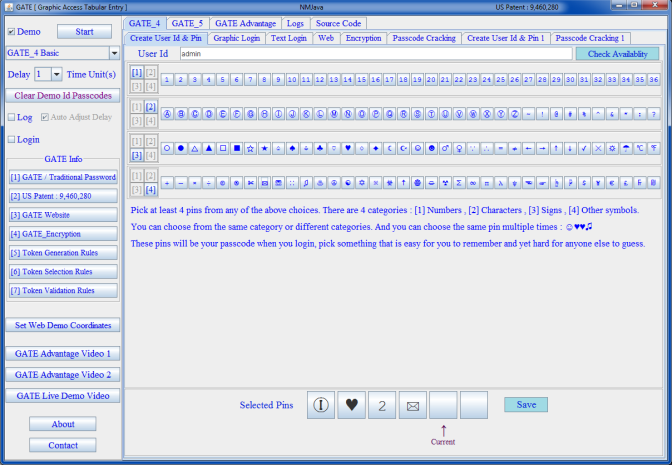Choose the hollow circle sign pin

point(167,148)
